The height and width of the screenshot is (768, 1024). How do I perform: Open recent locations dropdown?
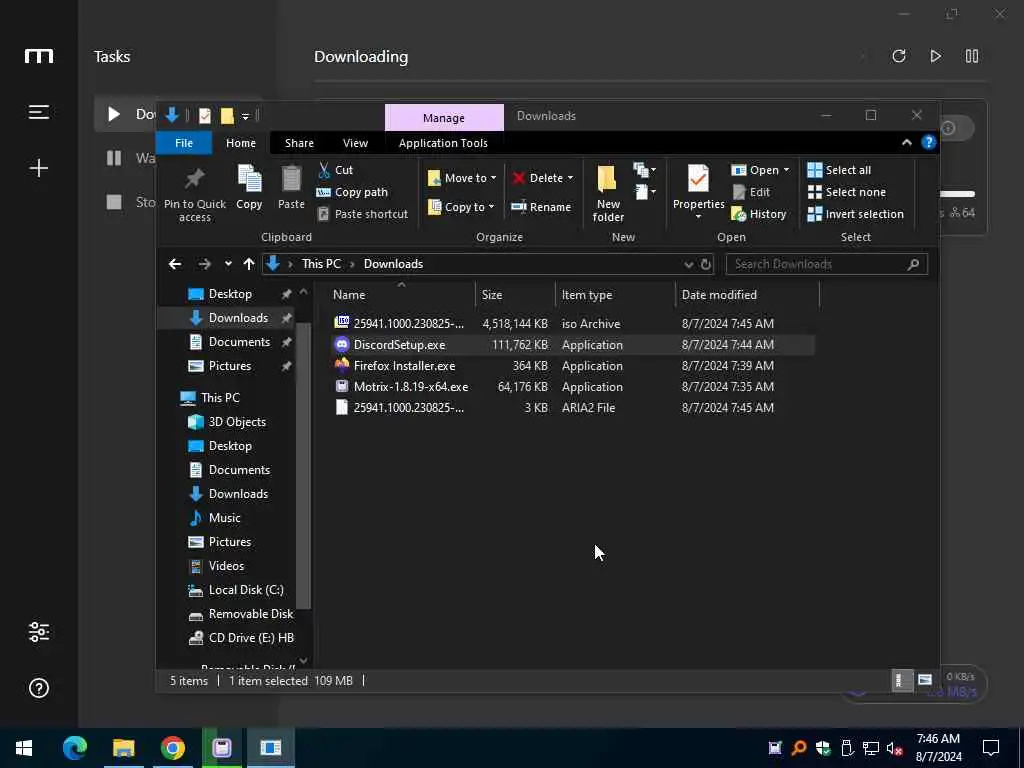tap(227, 264)
